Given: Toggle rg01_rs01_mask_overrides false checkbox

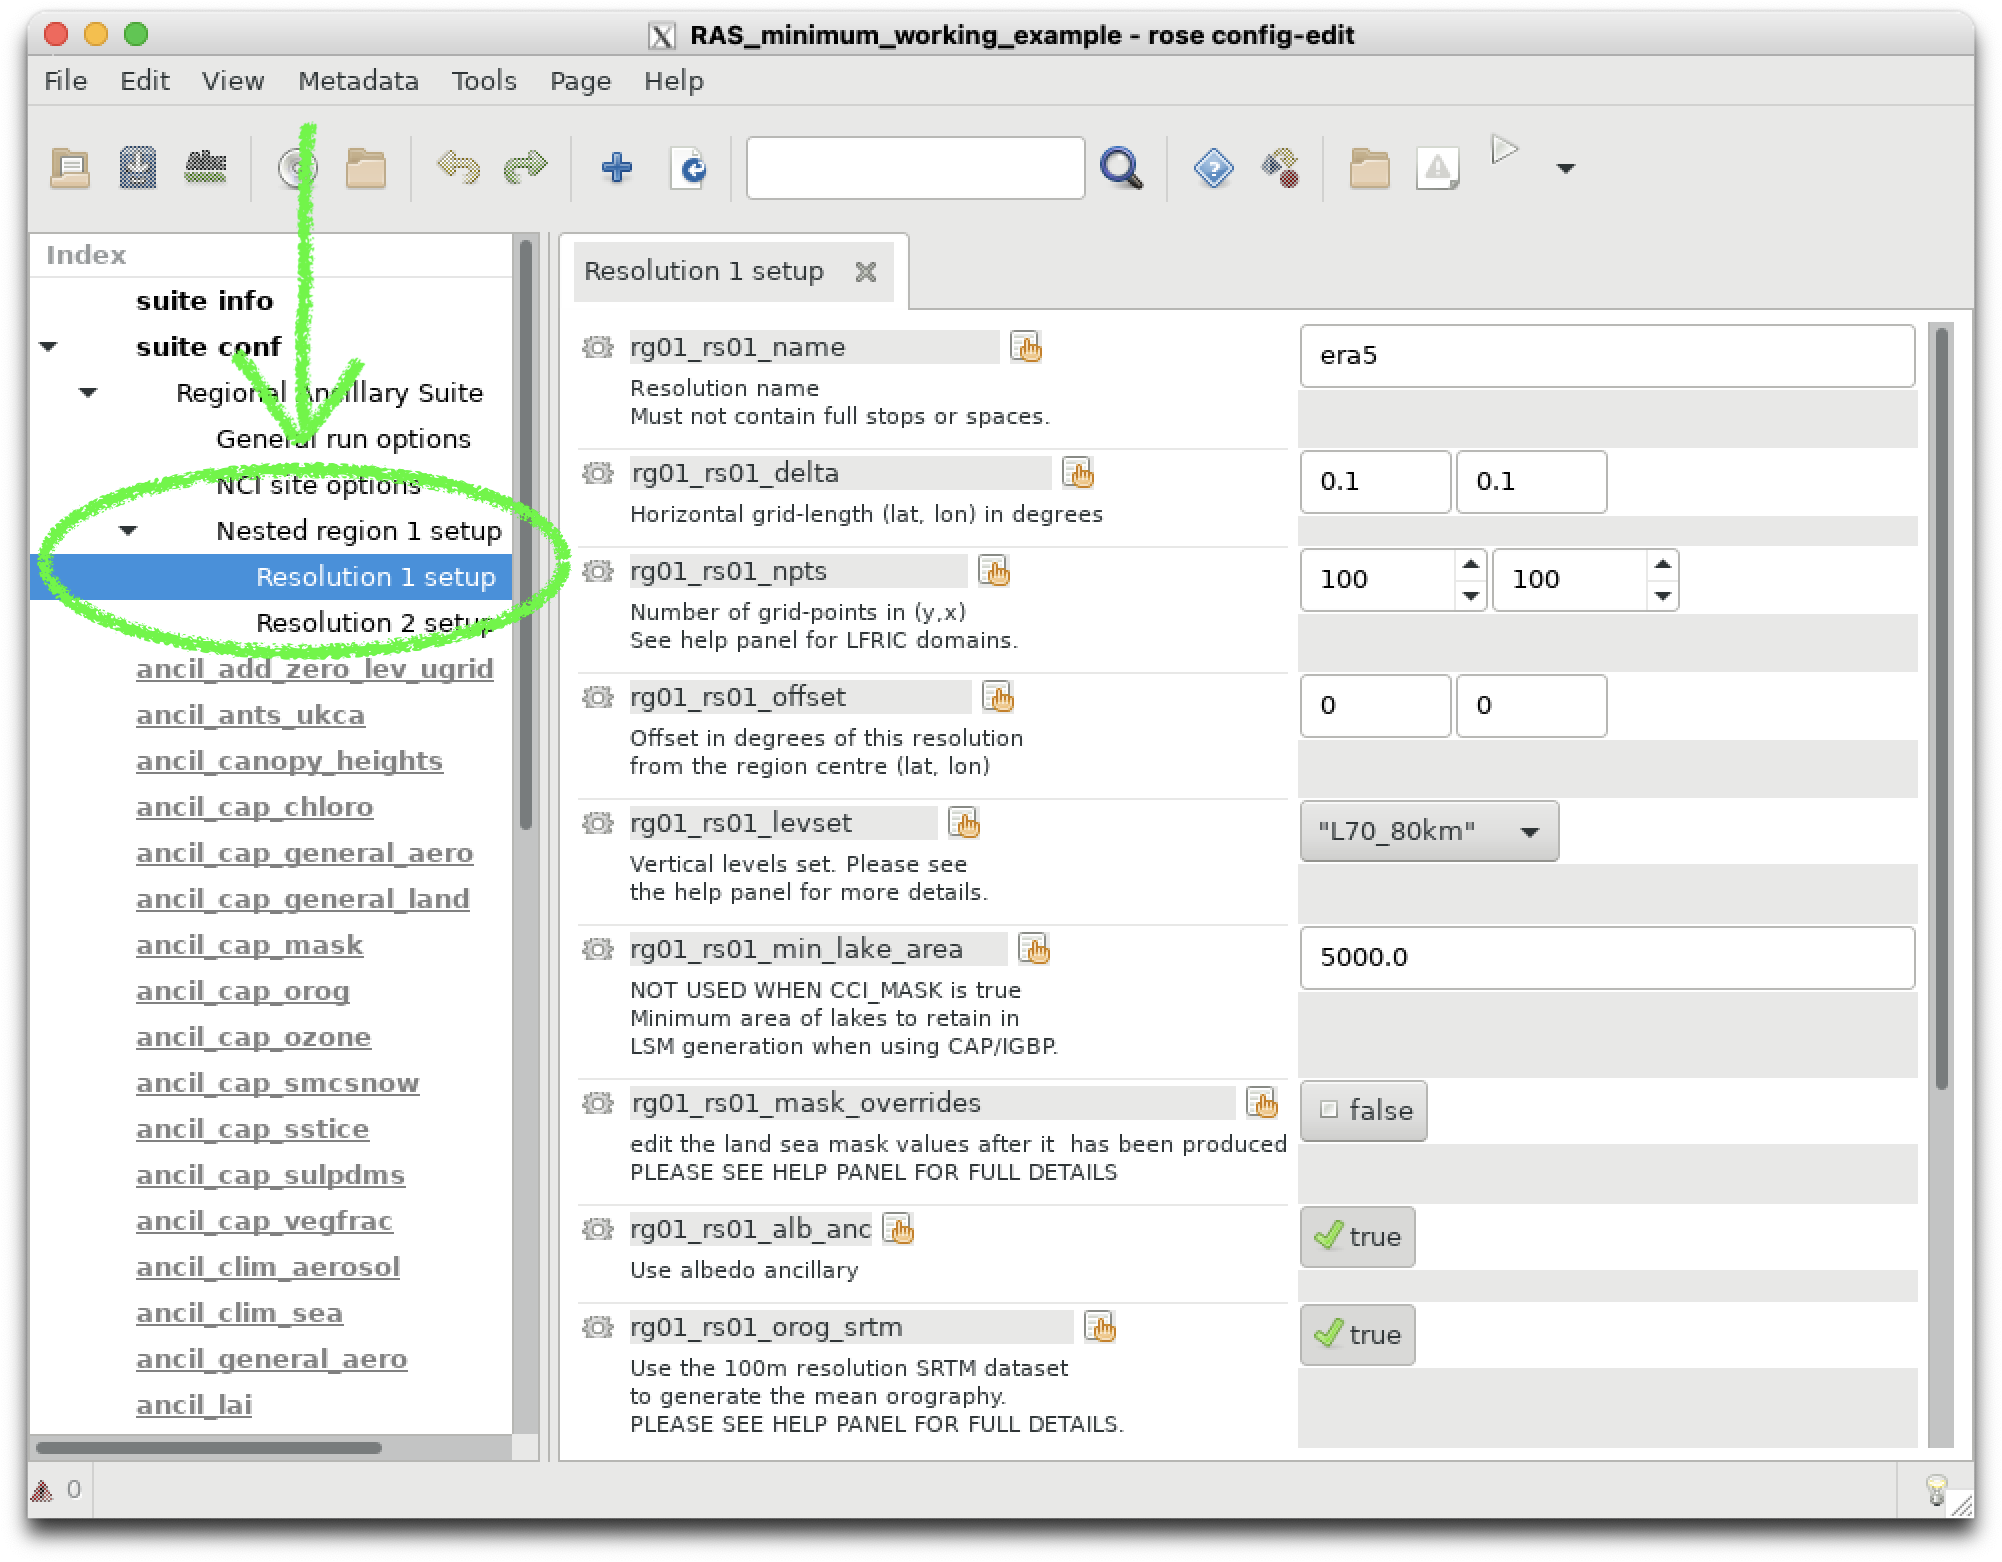Looking at the screenshot, I should tap(1363, 1110).
